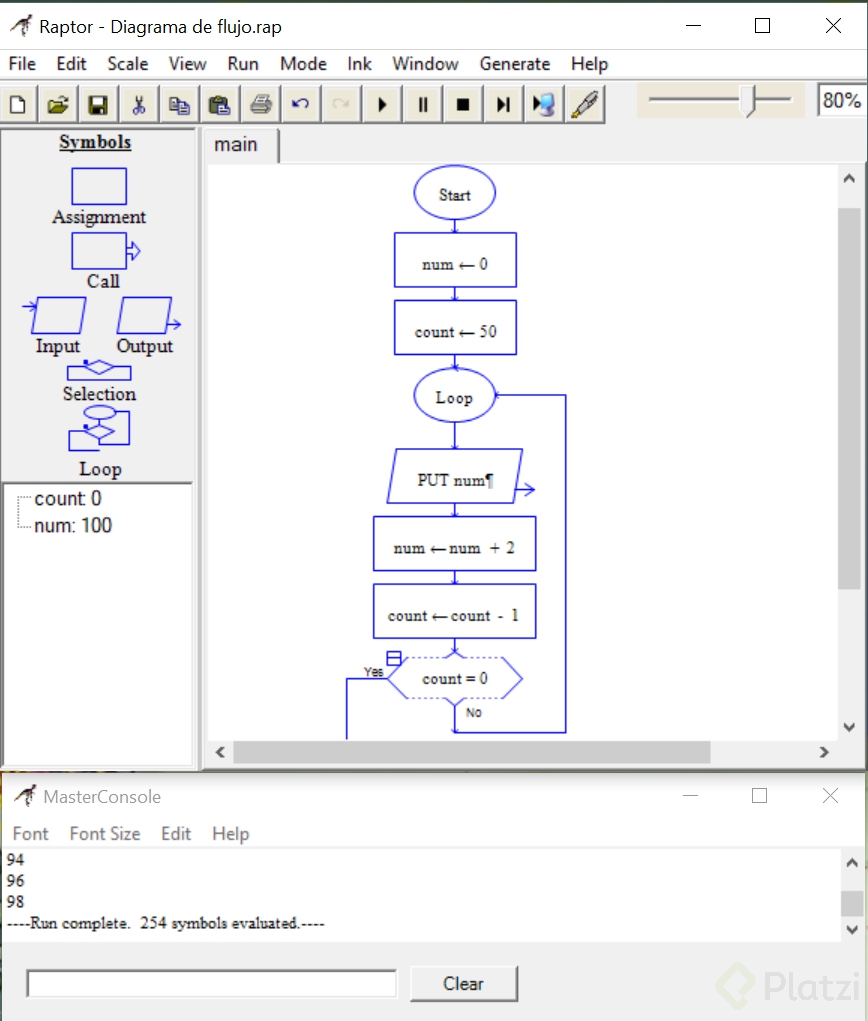Select the Selection symbol
This screenshot has height=1021, width=868.
97,372
